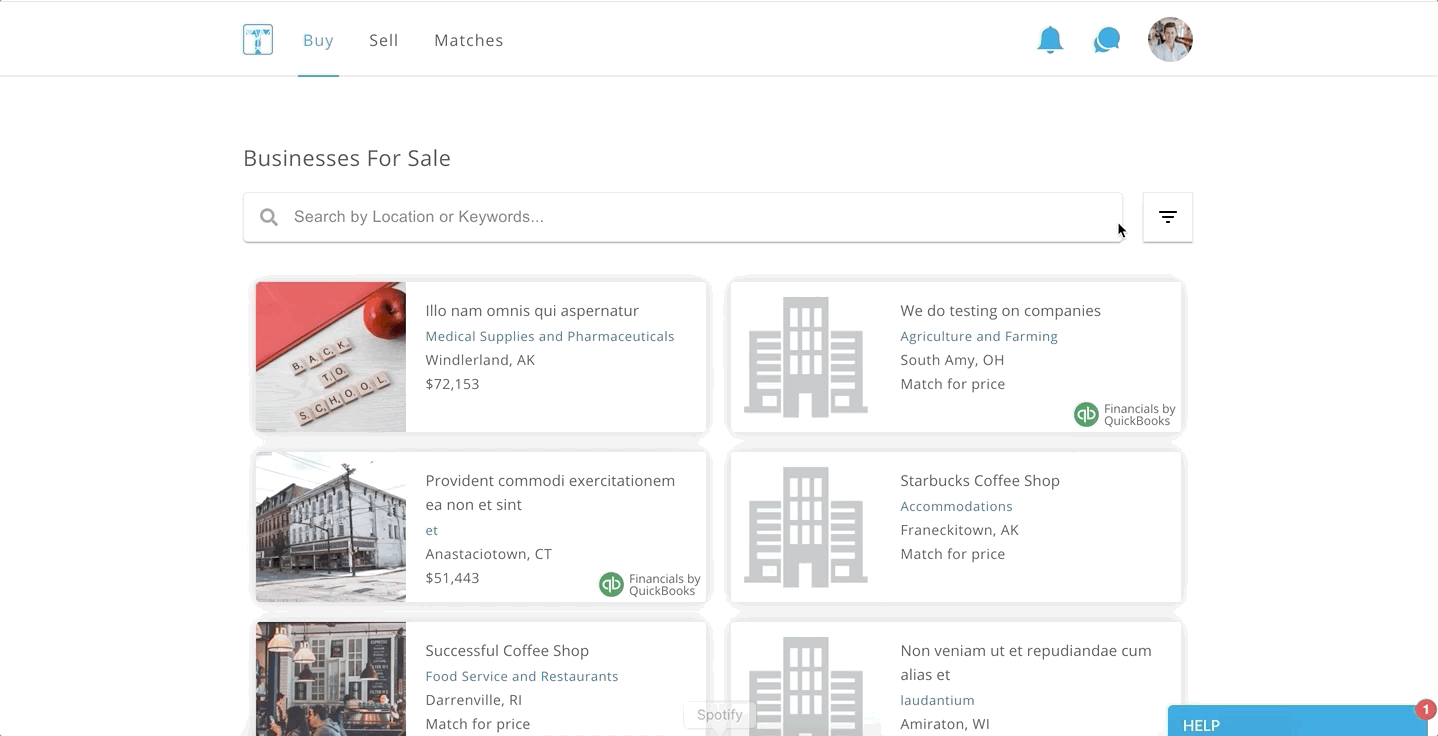This screenshot has height=736, width=1438.
Task: Click the app logo in the header
Action: click(x=258, y=40)
